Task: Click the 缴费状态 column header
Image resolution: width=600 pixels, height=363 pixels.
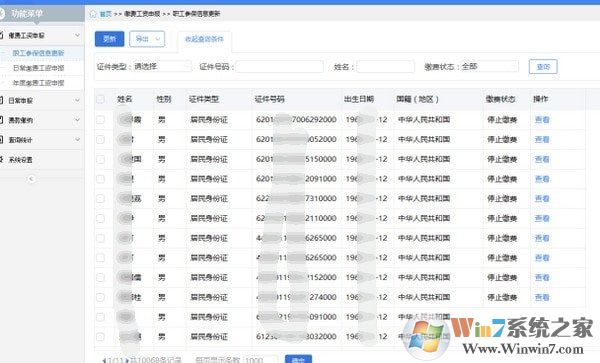Action: (501, 99)
